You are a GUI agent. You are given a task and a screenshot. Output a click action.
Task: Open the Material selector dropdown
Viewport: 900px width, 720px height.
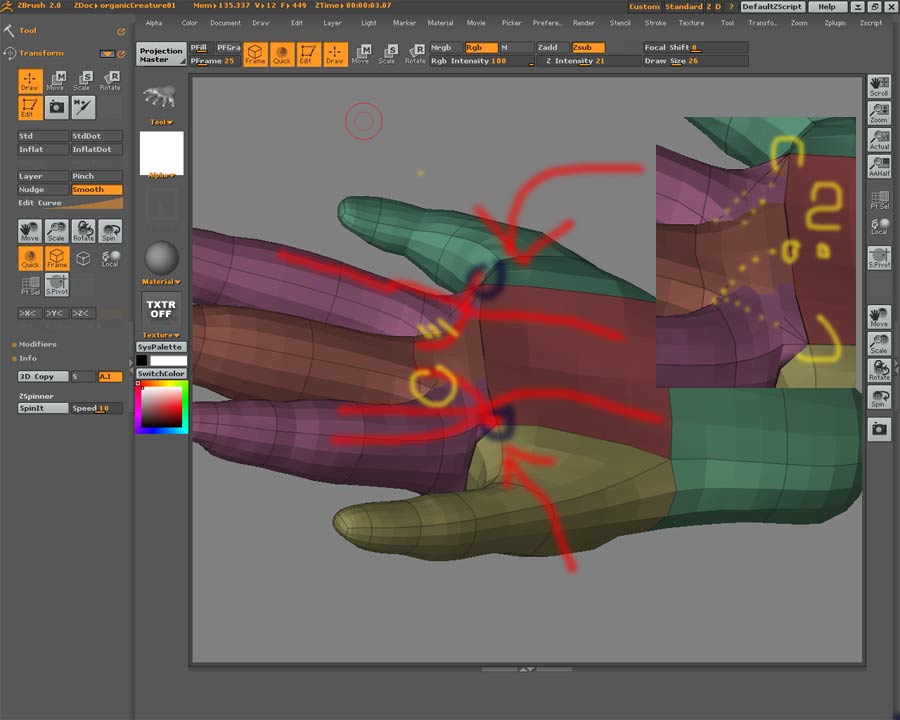tap(161, 282)
